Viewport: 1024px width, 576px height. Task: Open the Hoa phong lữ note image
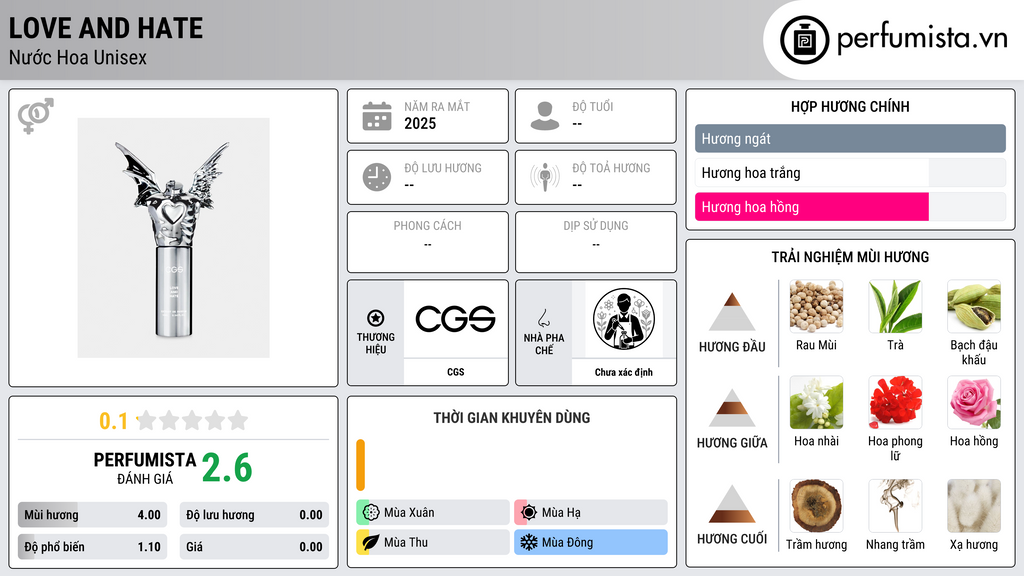coord(895,402)
